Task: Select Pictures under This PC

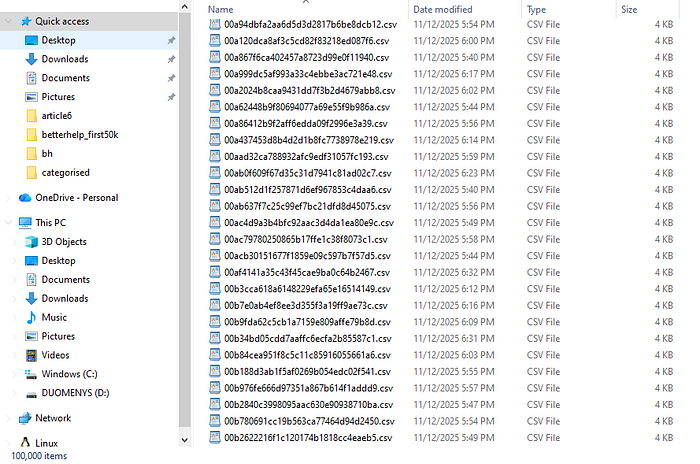Action: click(58, 336)
